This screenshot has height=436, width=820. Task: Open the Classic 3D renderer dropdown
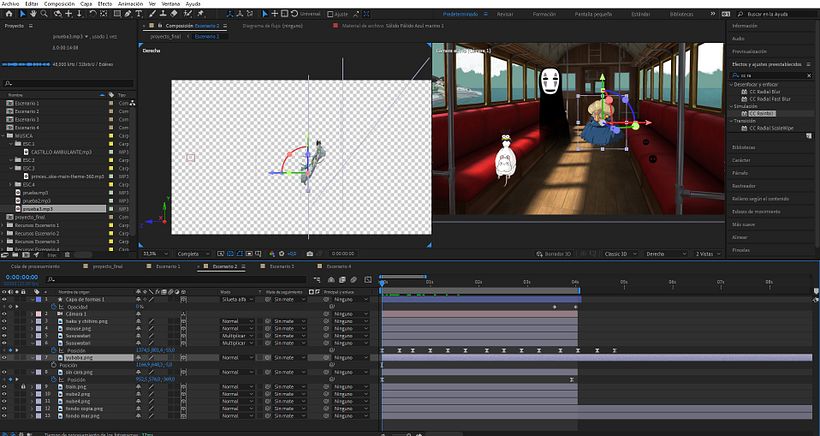tap(620, 254)
